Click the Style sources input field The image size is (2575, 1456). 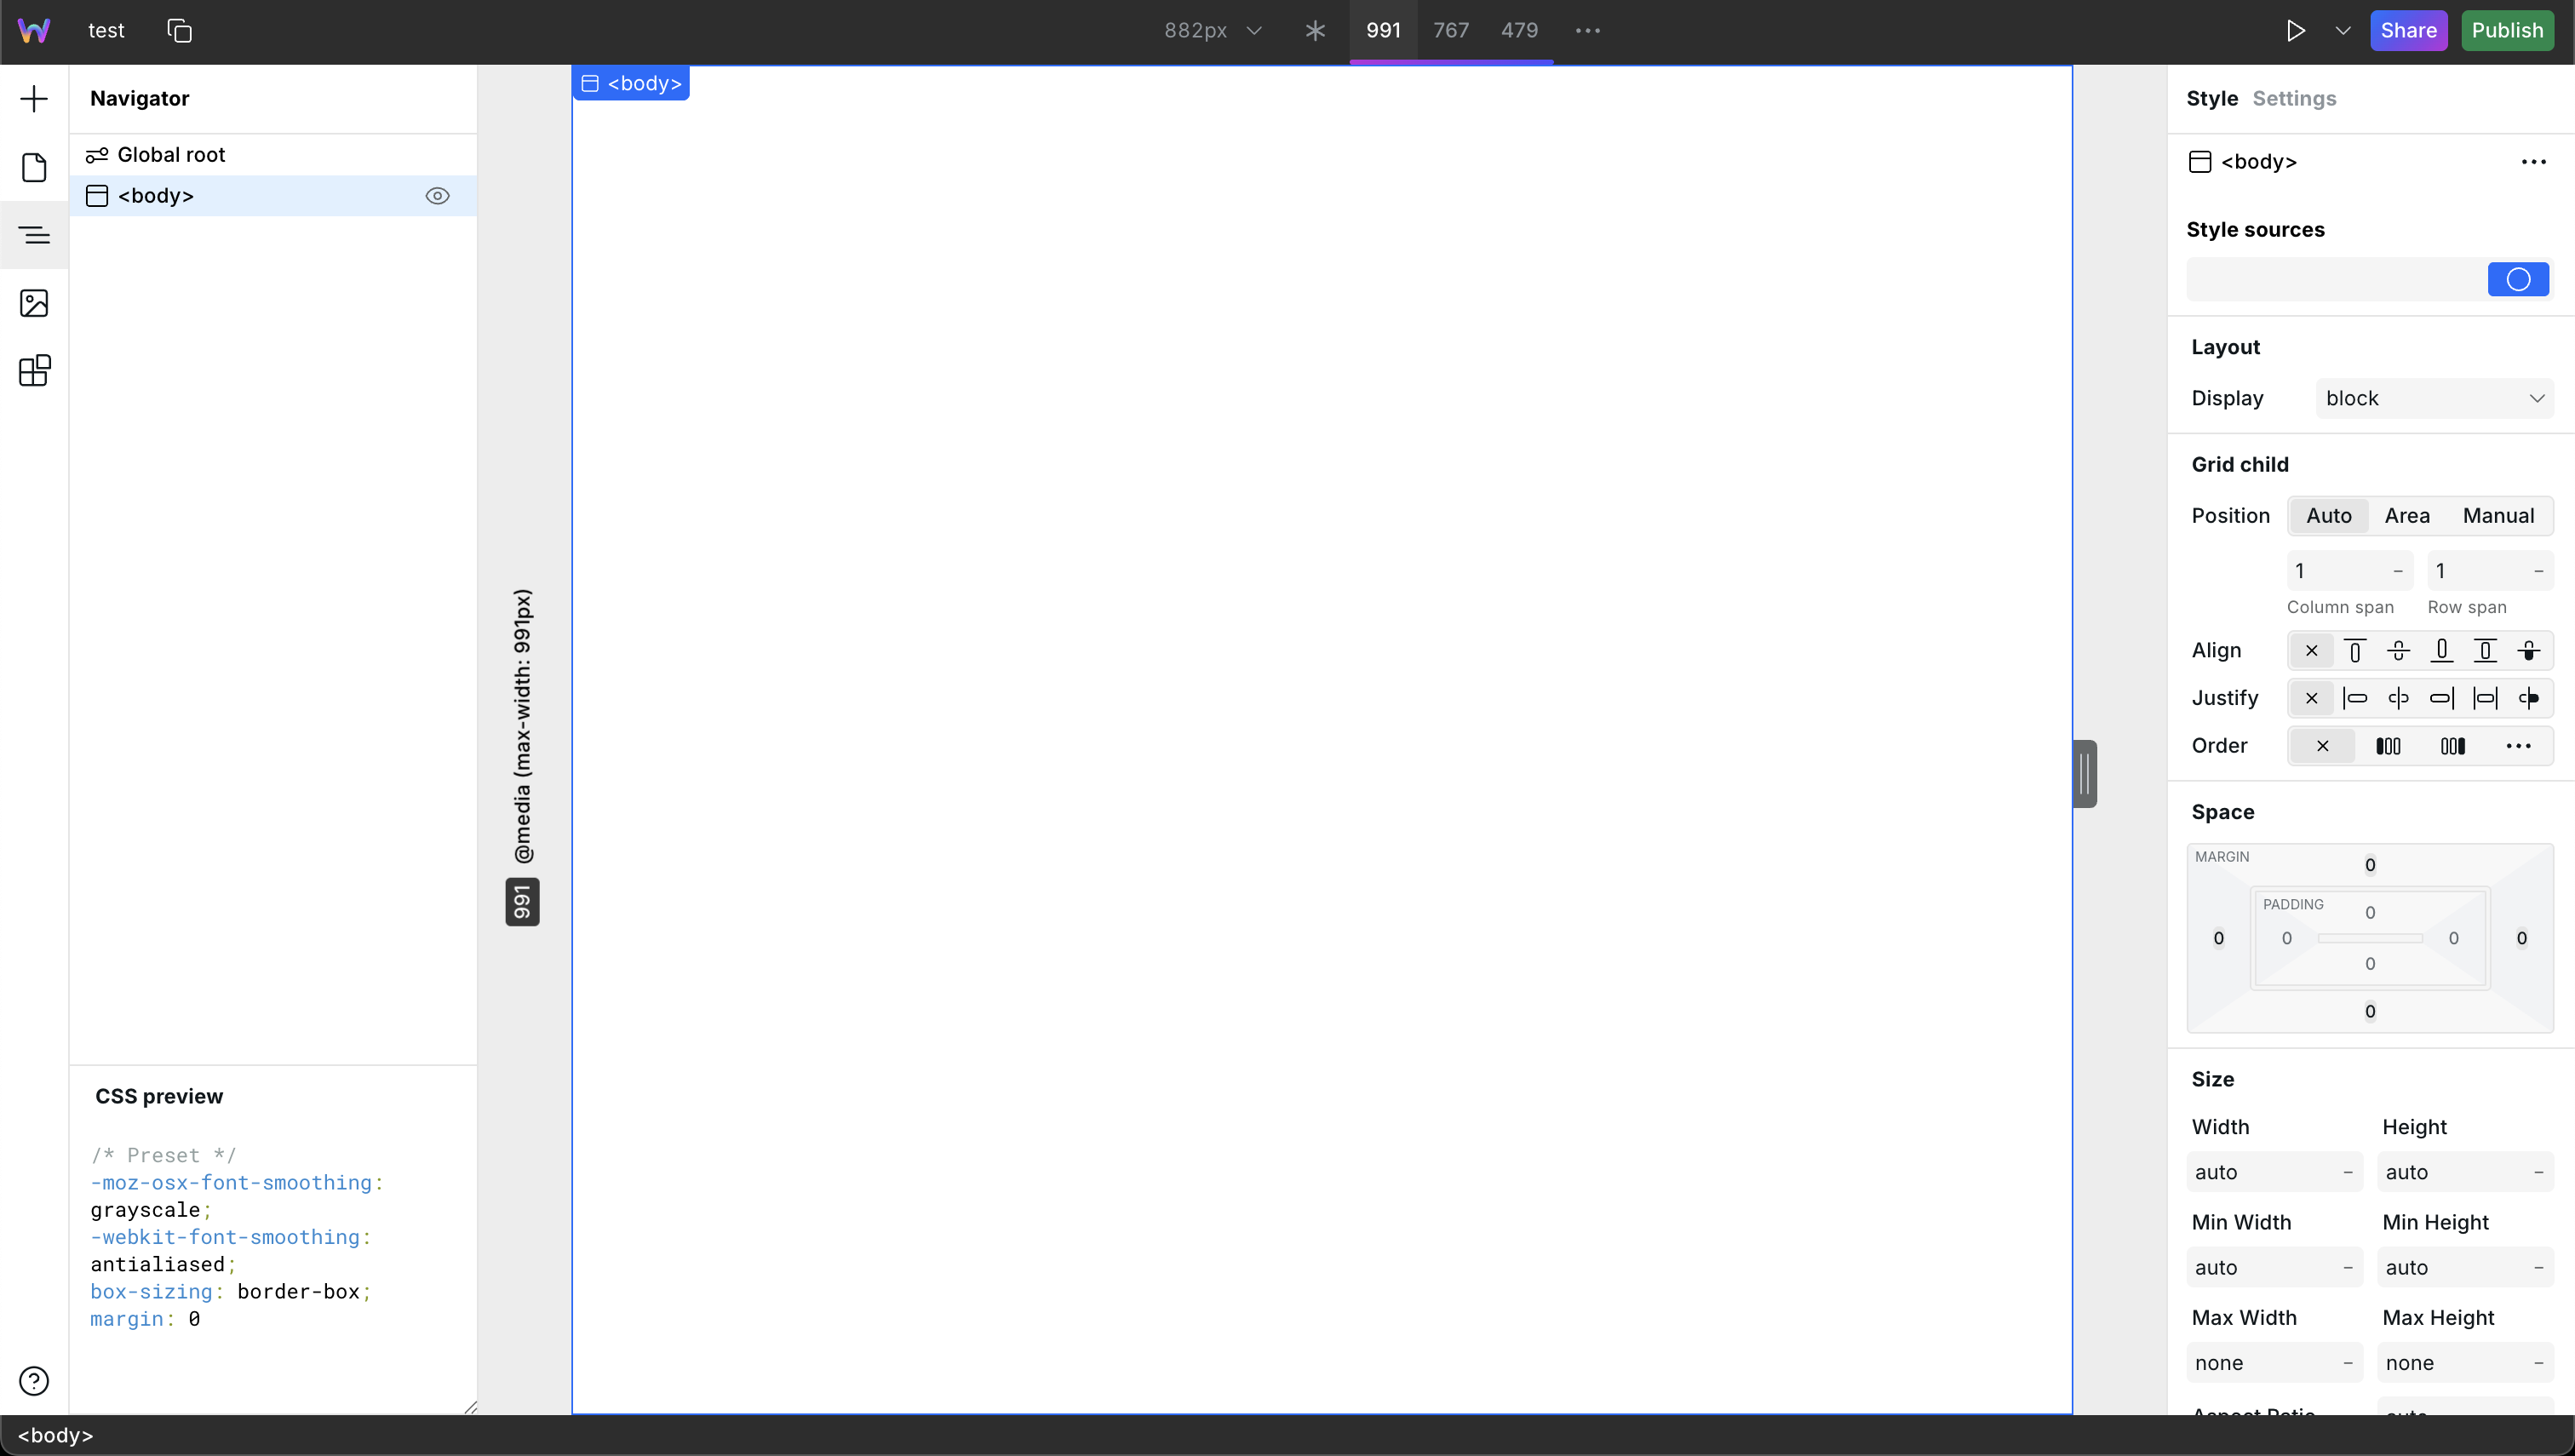2336,279
